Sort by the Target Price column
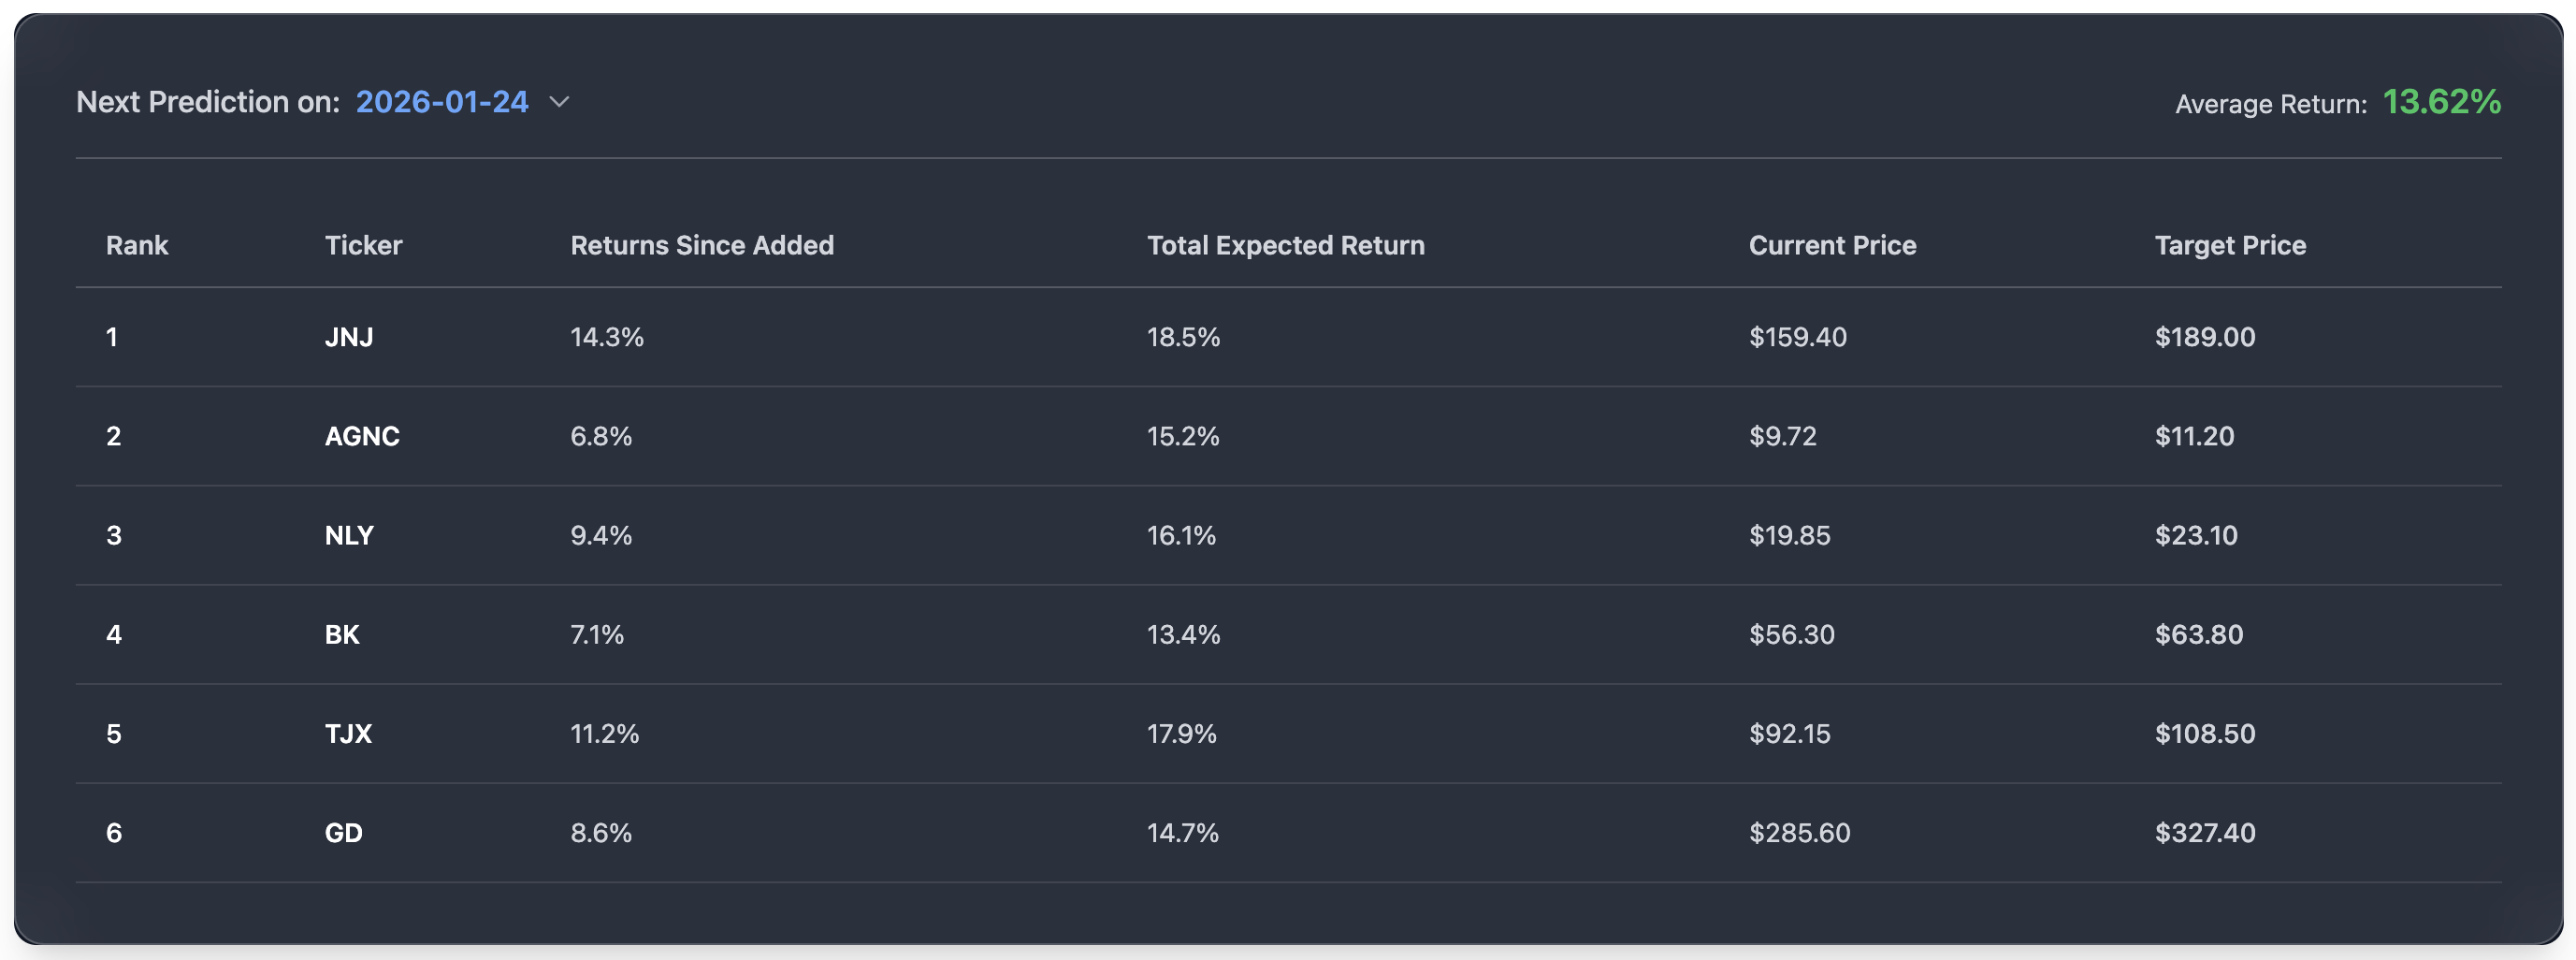The height and width of the screenshot is (960, 2576). click(x=2230, y=245)
